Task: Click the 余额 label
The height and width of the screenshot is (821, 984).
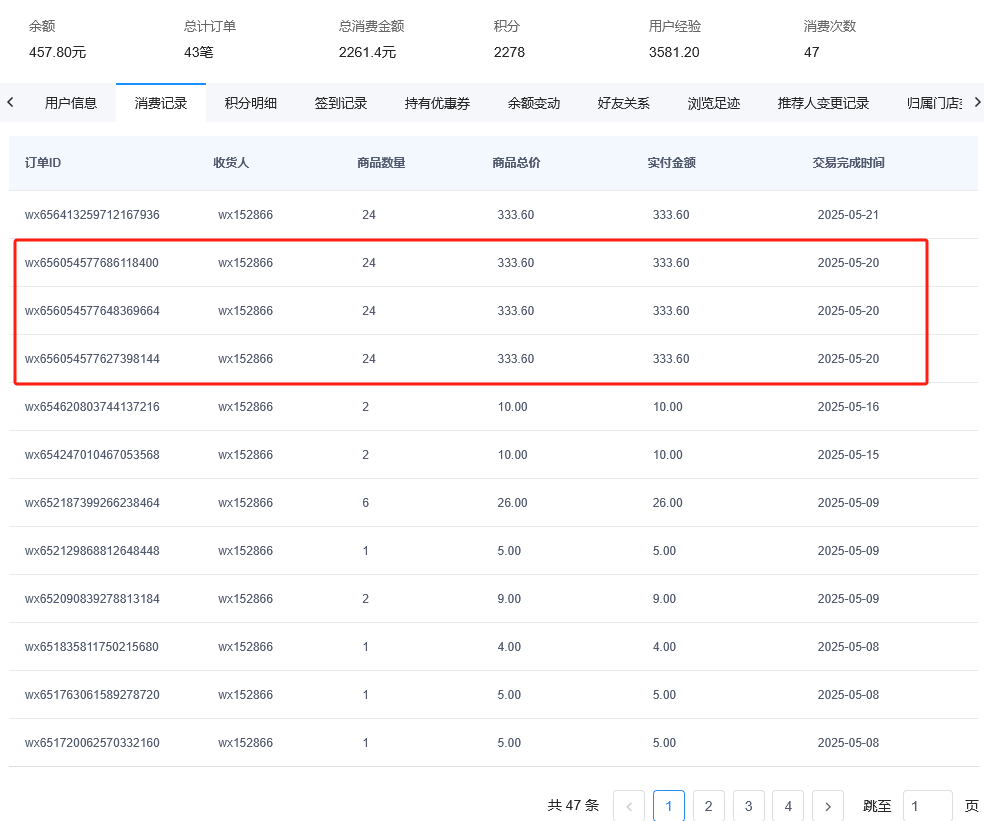Action: click(42, 26)
